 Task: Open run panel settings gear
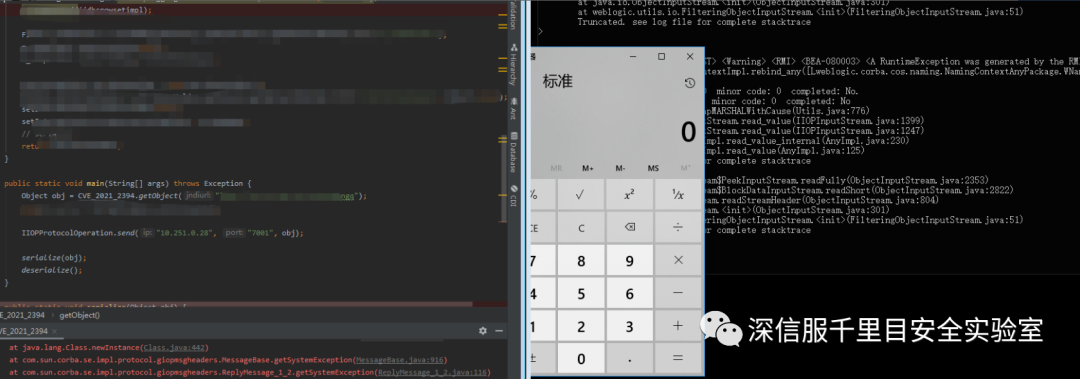483,331
